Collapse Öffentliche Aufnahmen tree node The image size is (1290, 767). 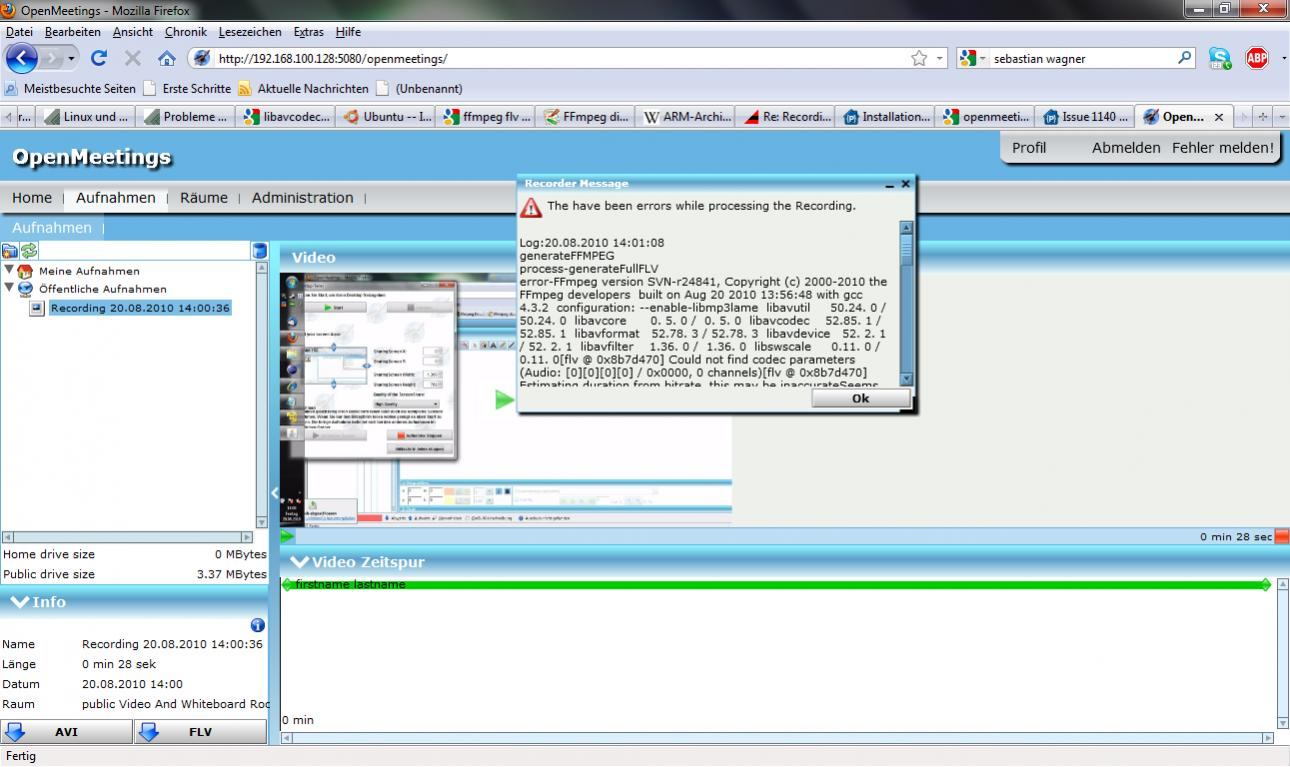tap(9, 288)
